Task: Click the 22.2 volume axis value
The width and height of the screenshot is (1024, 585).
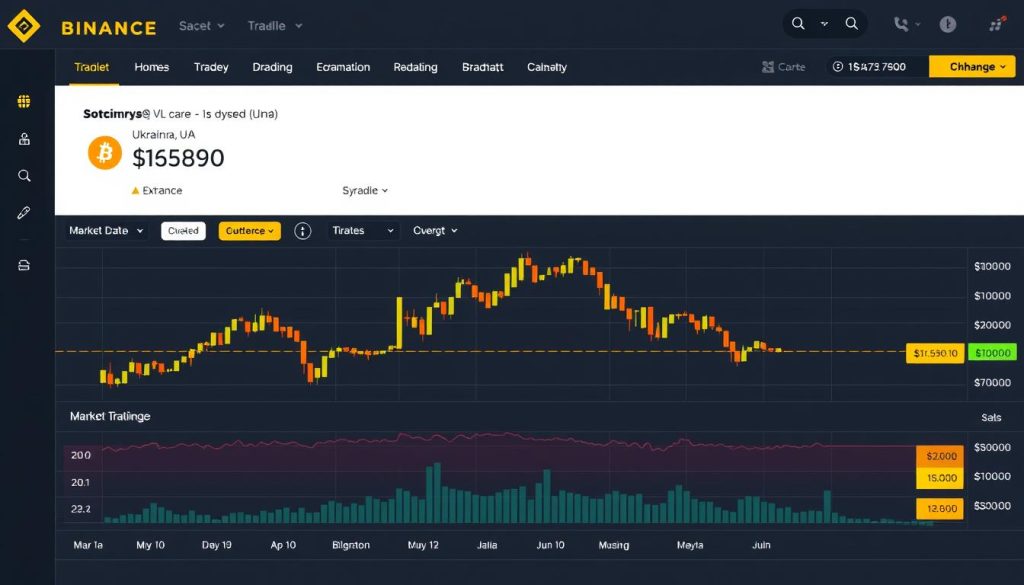Action: pyautogui.click(x=80, y=509)
